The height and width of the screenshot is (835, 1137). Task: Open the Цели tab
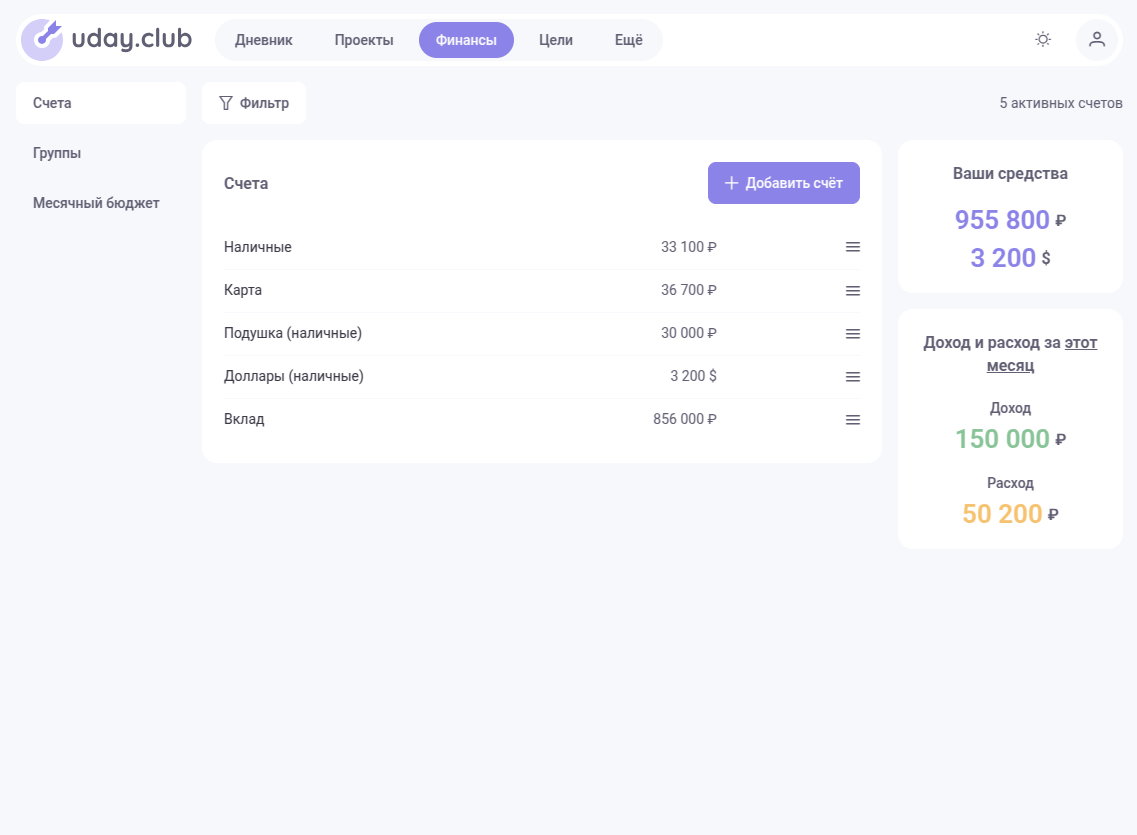pyautogui.click(x=556, y=40)
